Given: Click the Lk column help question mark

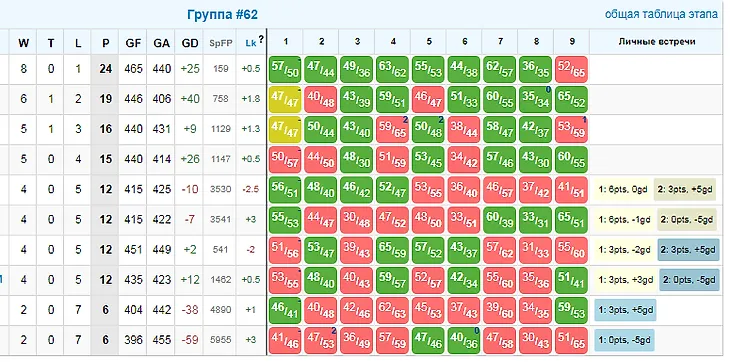Looking at the screenshot, I should 261,40.
